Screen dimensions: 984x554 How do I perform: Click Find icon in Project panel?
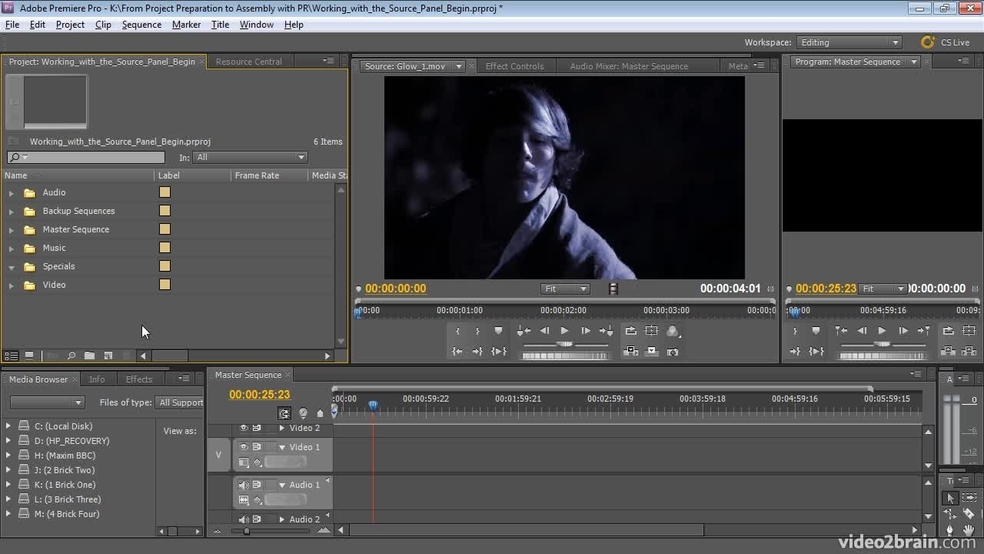click(x=72, y=356)
